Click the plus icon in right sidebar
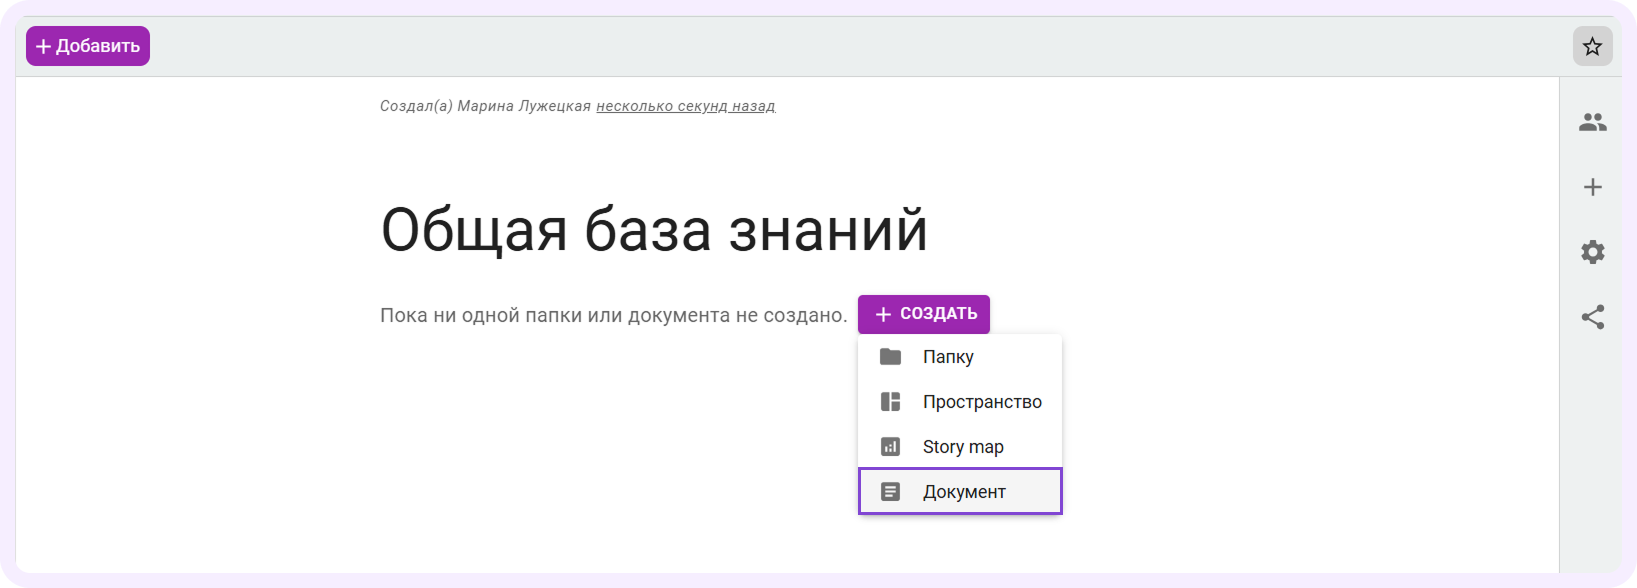The height and width of the screenshot is (588, 1637). (1592, 187)
